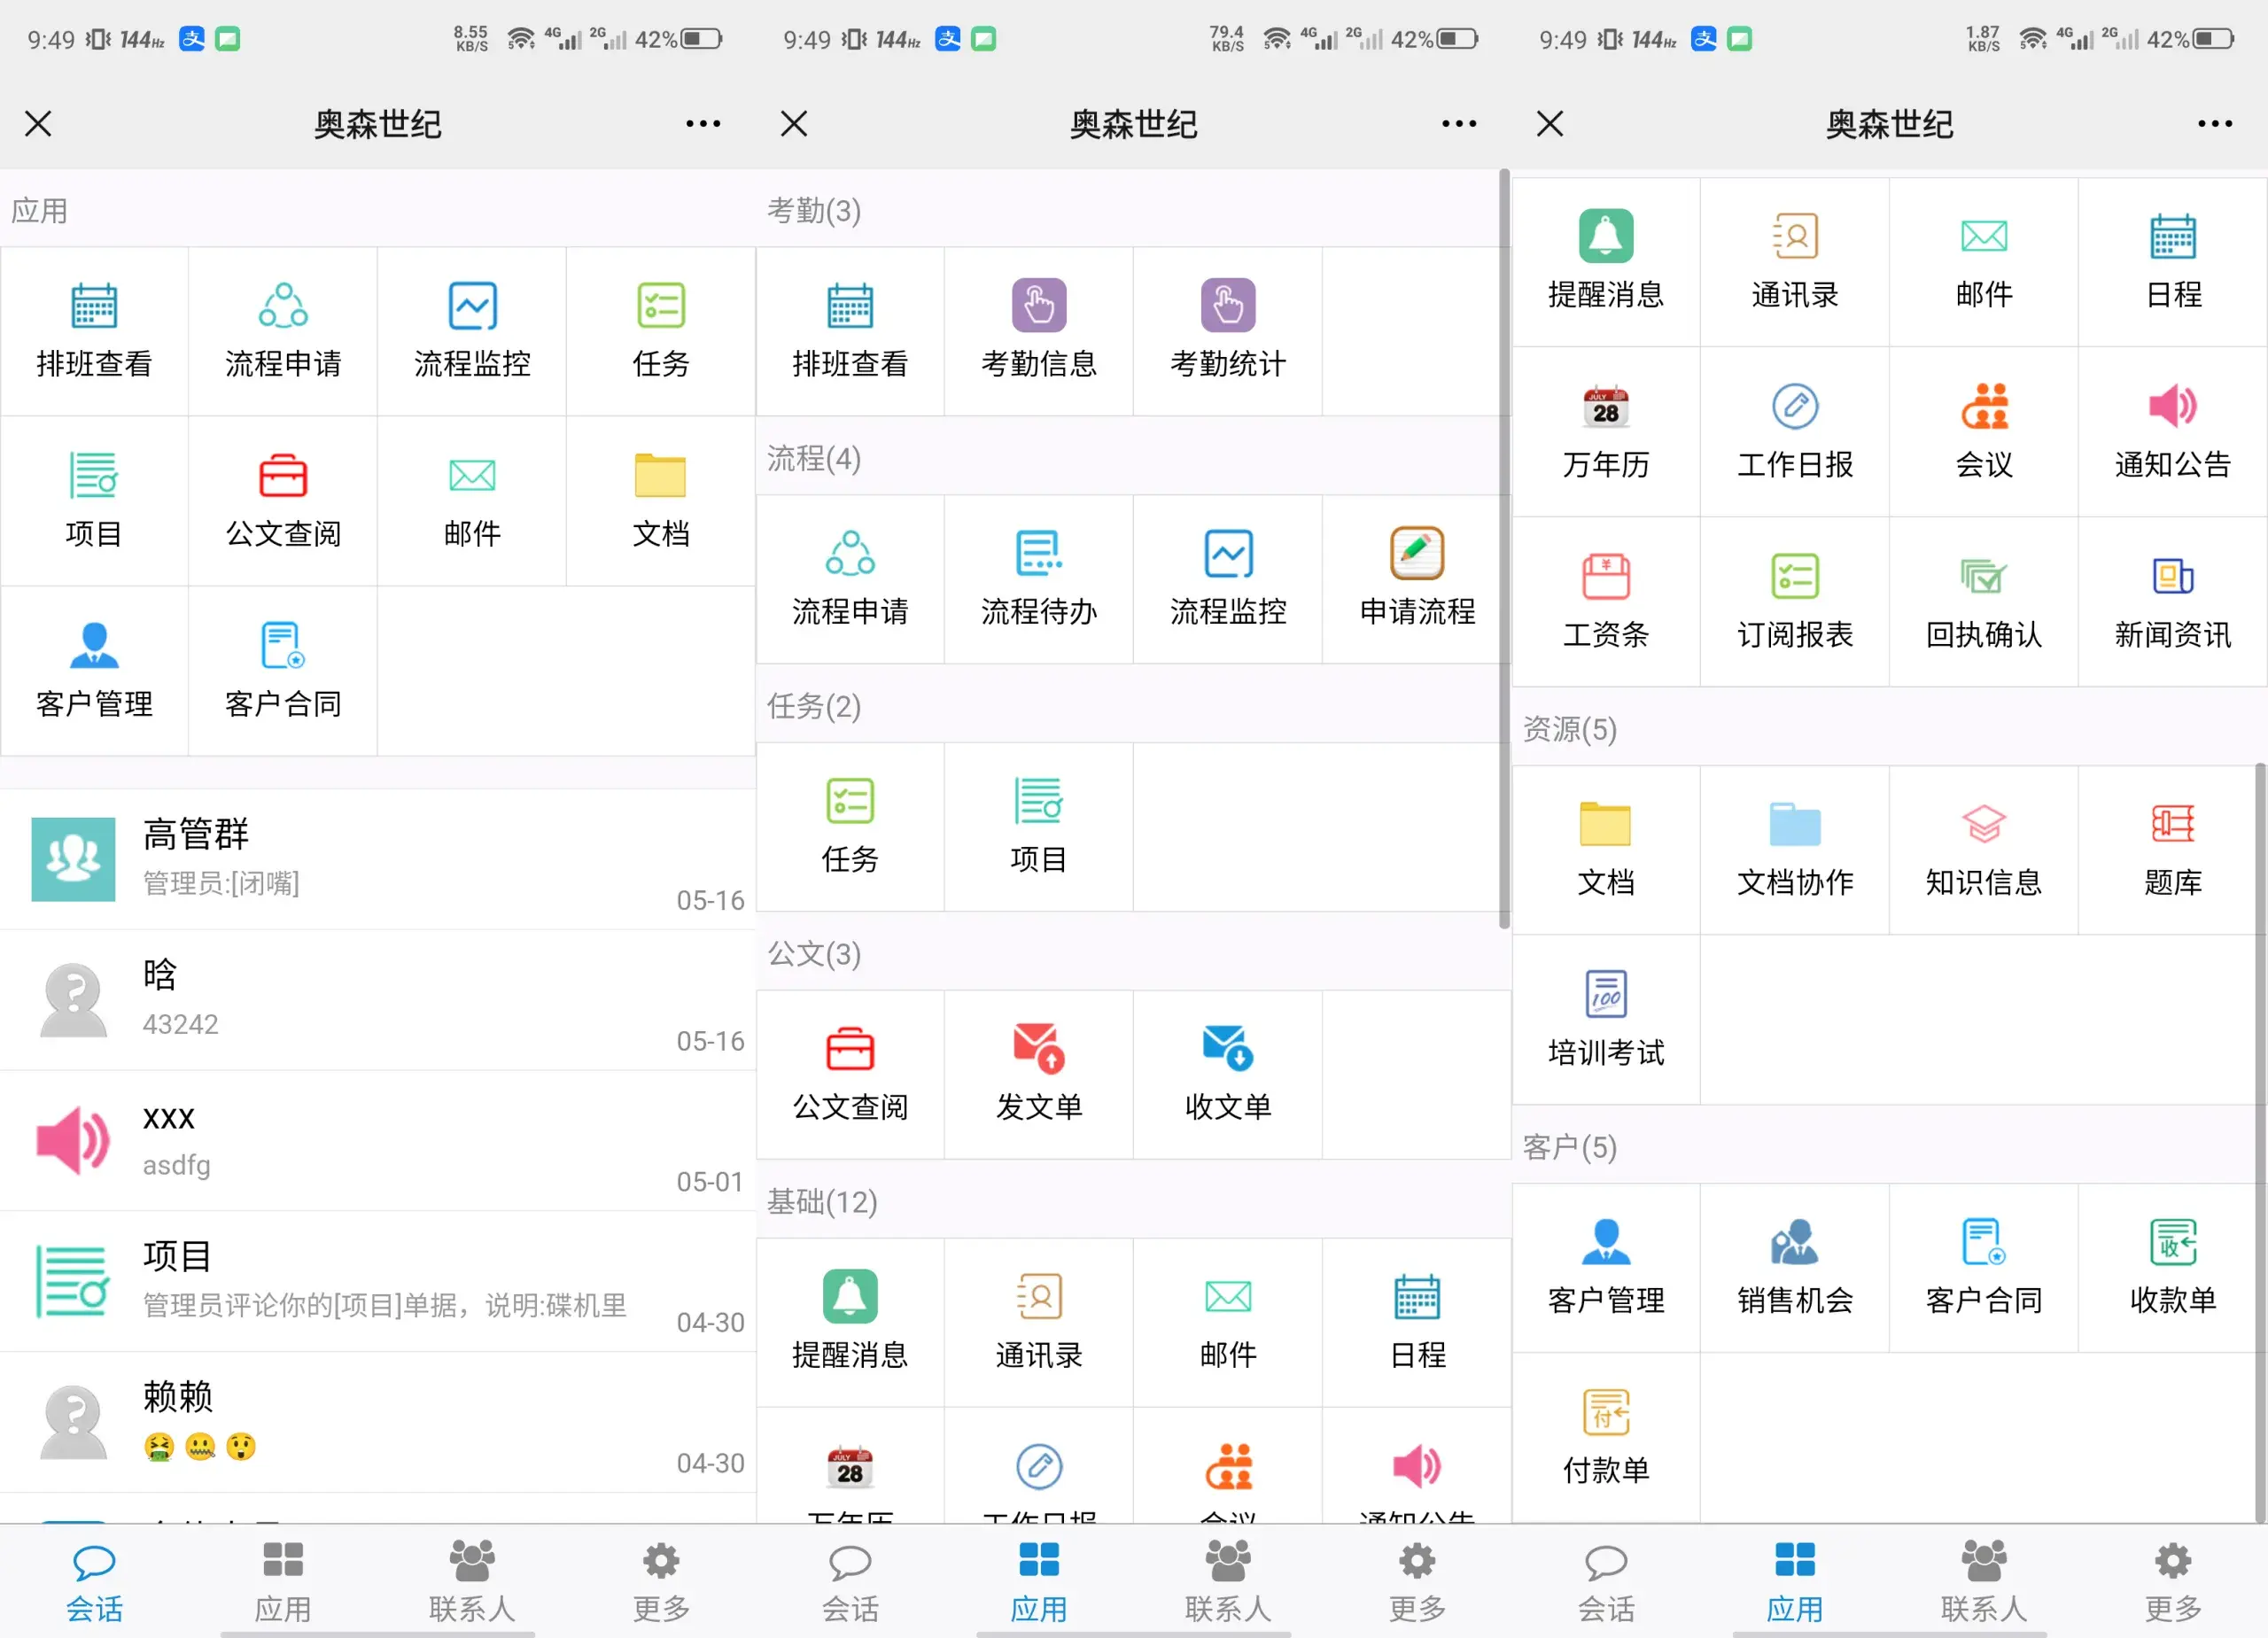Open 付款单 payment voucher app
2268x1638 pixels.
(1606, 1438)
